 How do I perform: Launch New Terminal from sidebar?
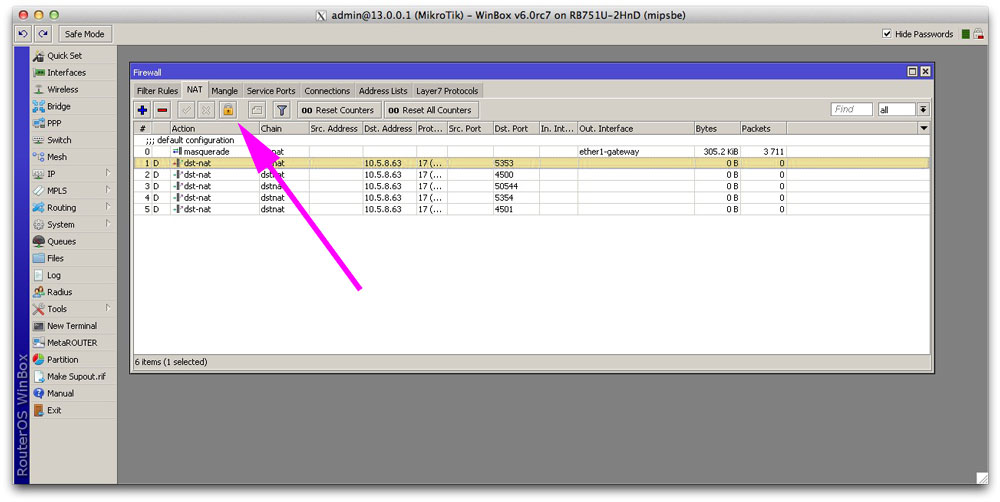point(73,326)
